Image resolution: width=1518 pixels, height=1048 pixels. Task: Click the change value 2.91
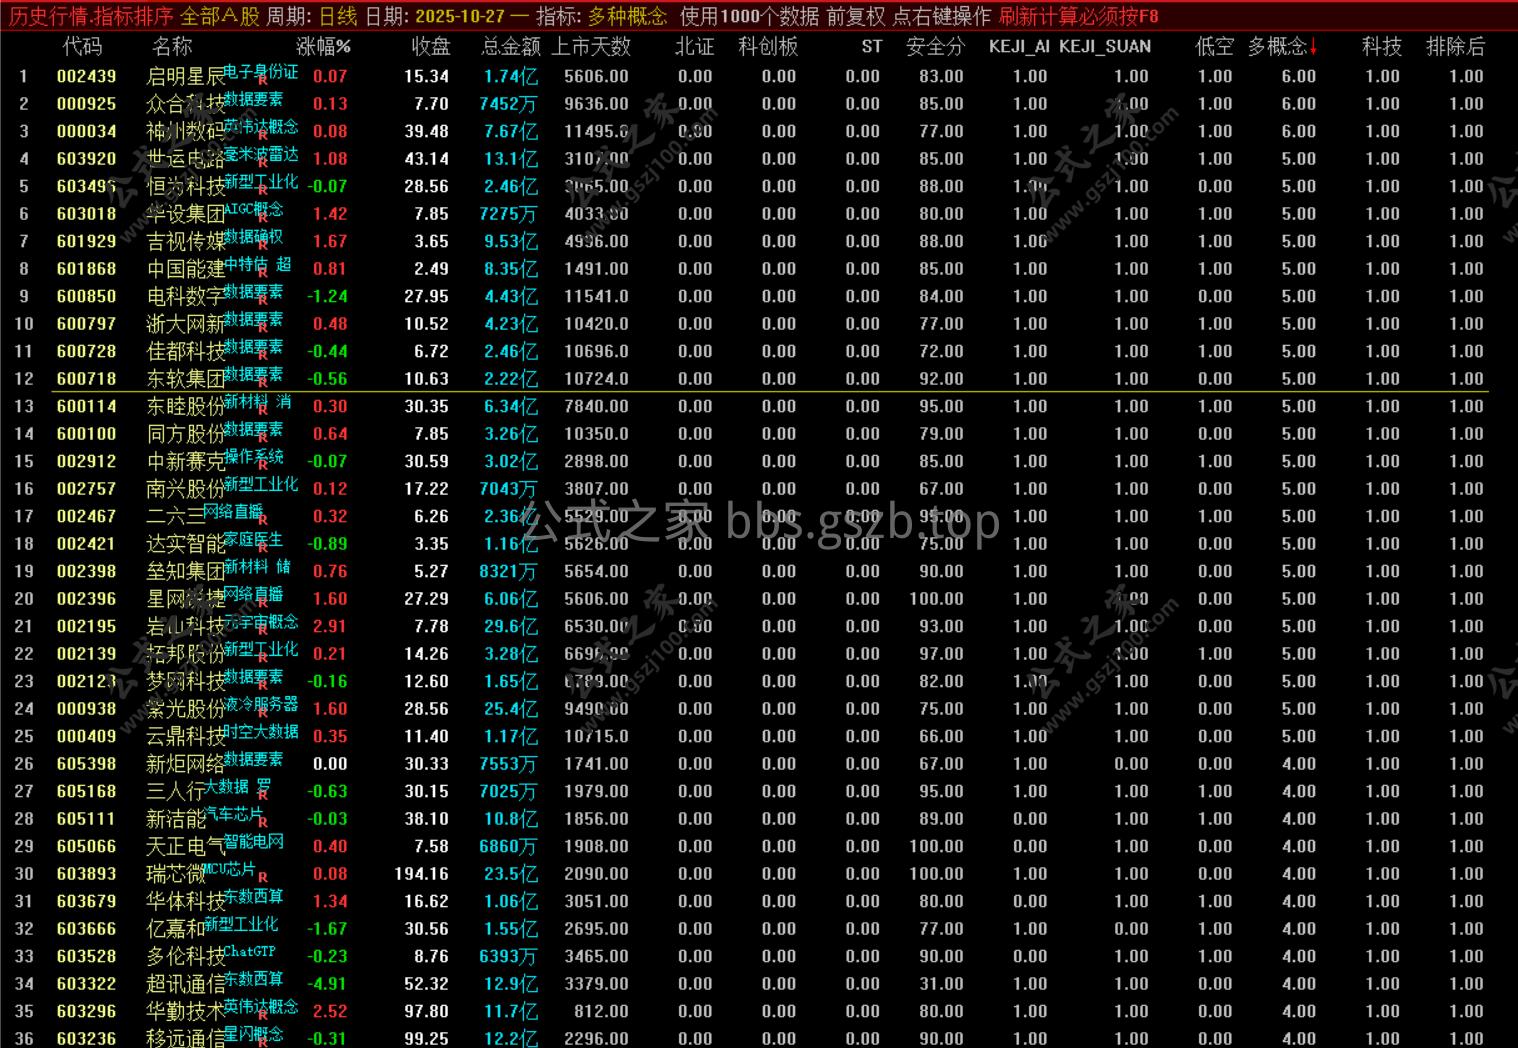330,626
